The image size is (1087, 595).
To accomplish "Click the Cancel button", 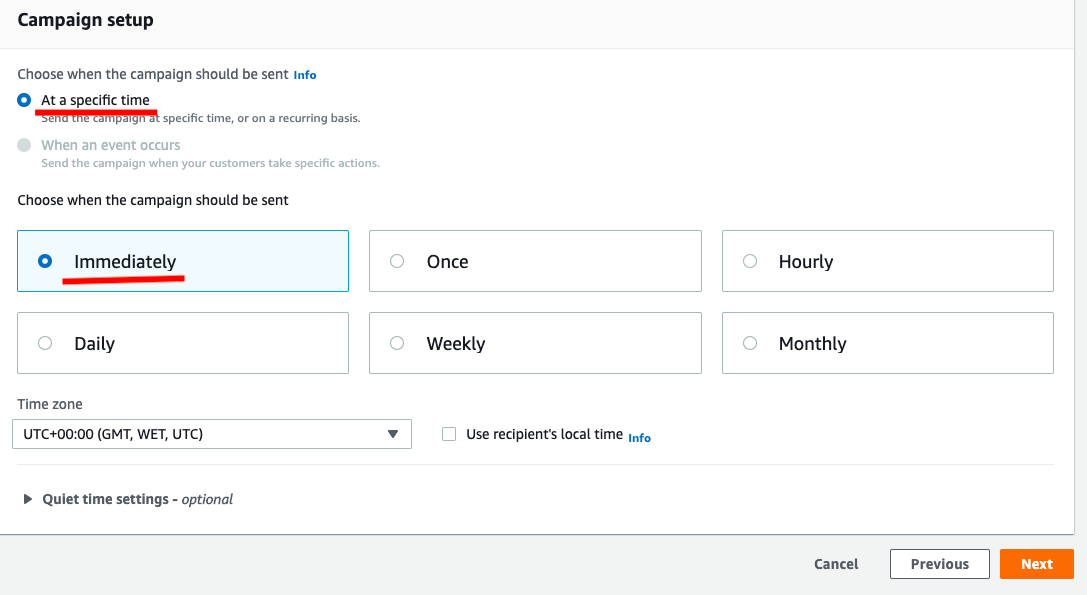I will click(836, 564).
